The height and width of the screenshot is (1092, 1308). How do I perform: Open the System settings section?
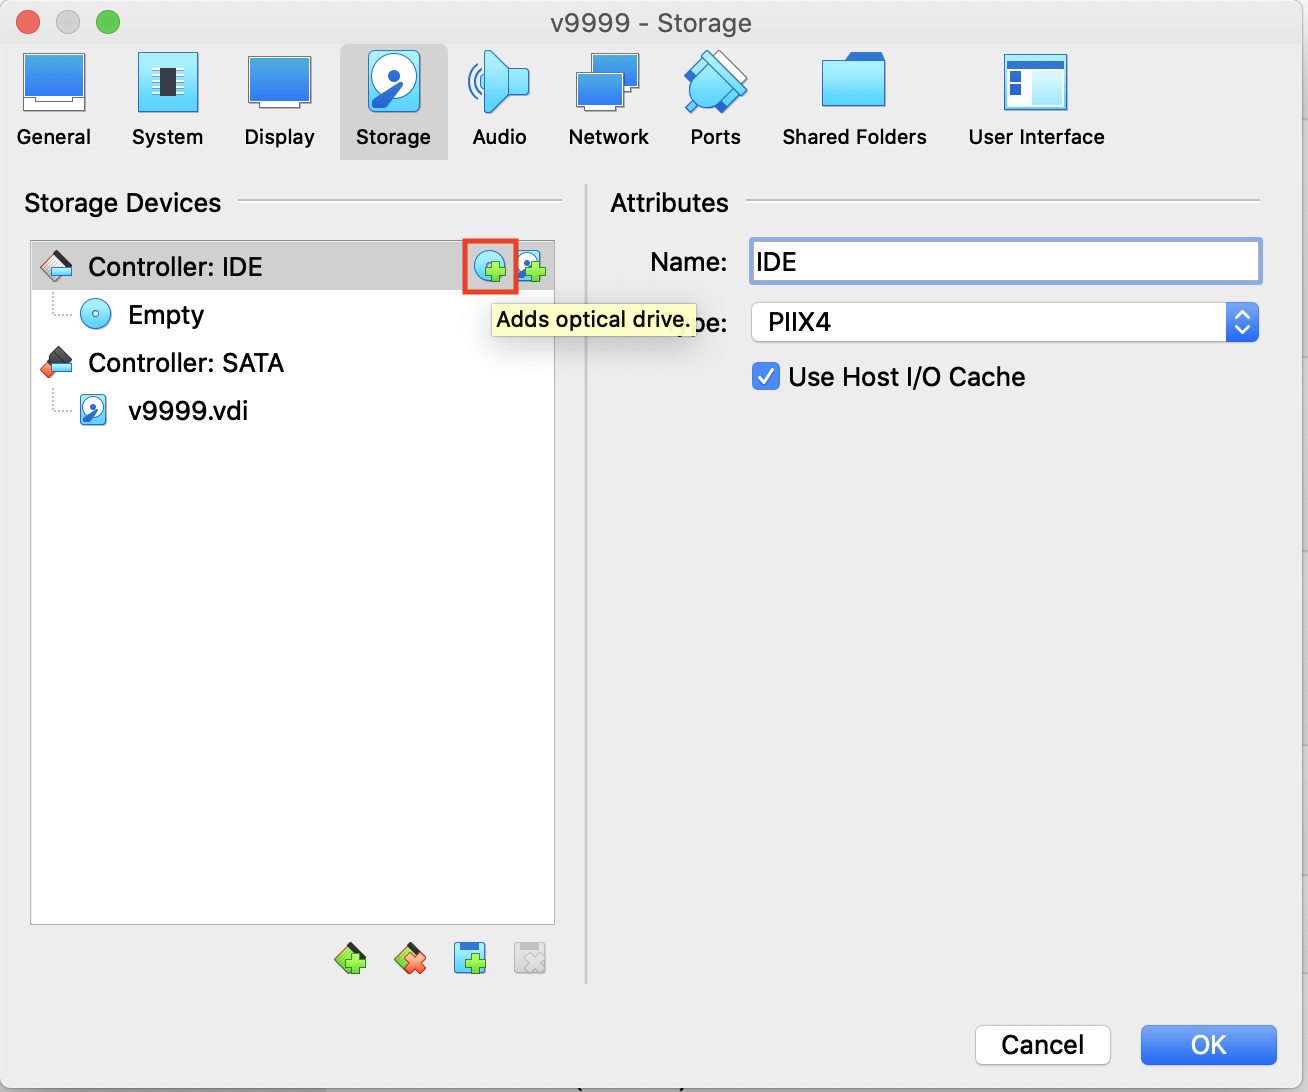tap(167, 101)
